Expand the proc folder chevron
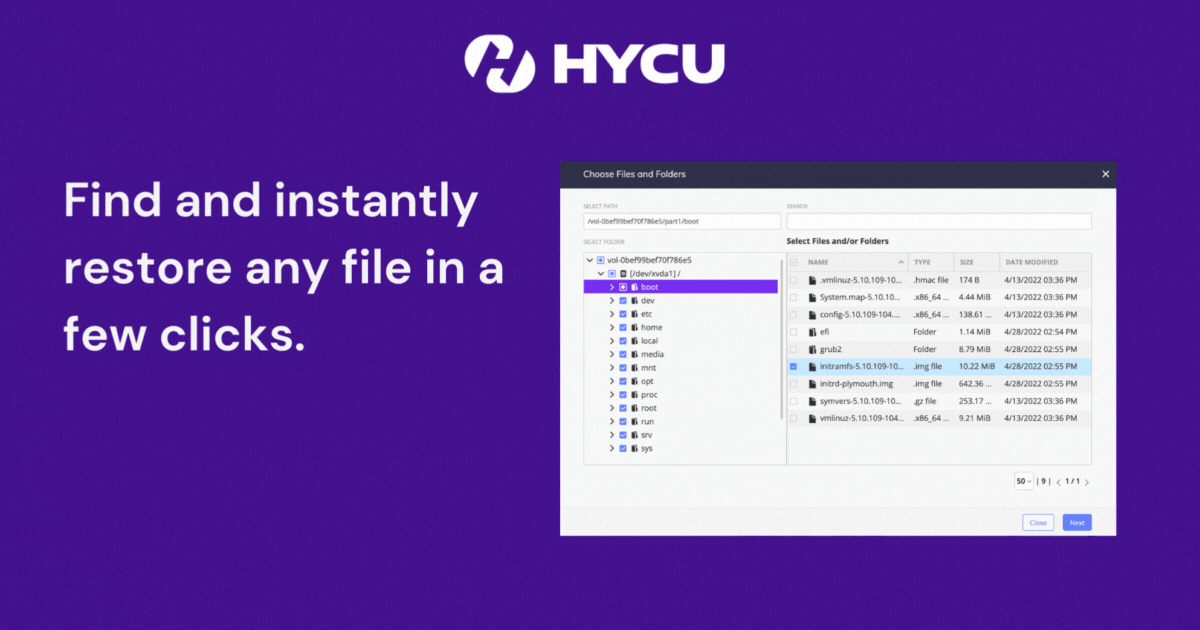Screen dimensions: 1200x630 [612, 395]
